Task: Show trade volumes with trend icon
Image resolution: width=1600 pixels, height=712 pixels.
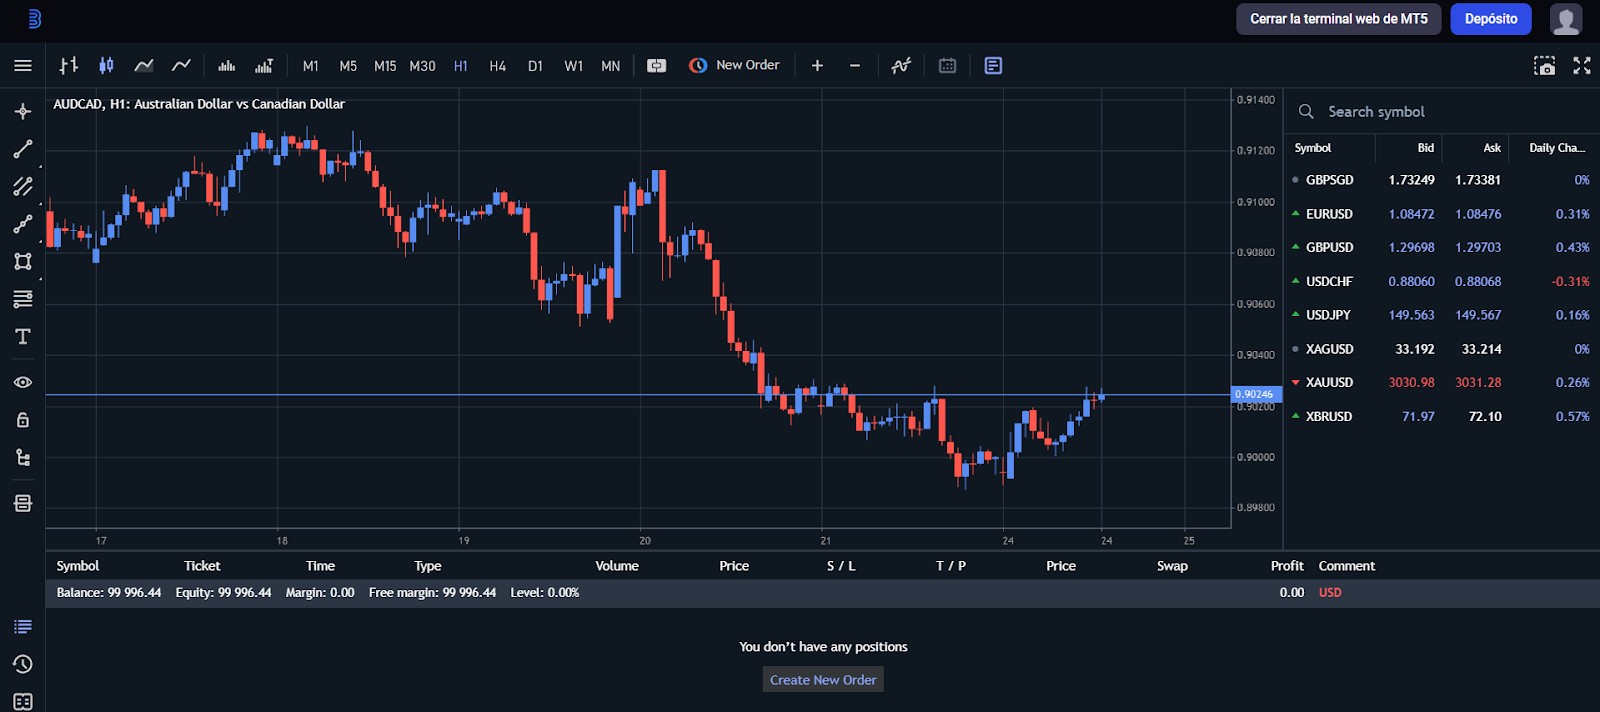Action: 264,66
